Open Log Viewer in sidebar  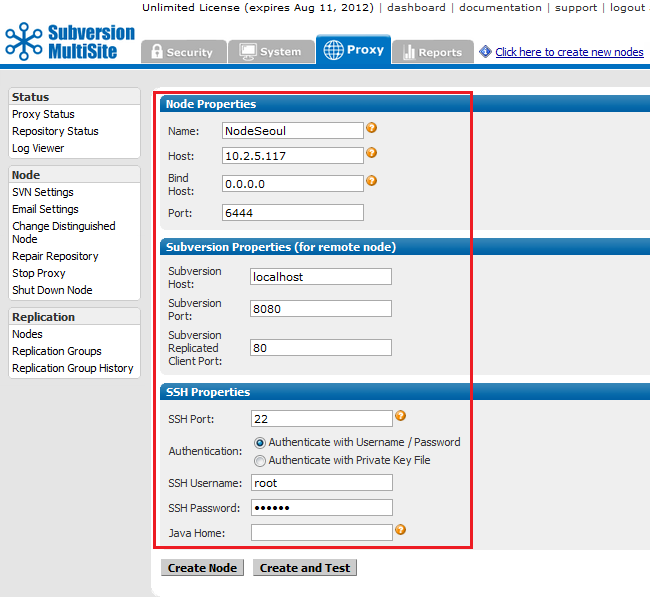coord(38,148)
